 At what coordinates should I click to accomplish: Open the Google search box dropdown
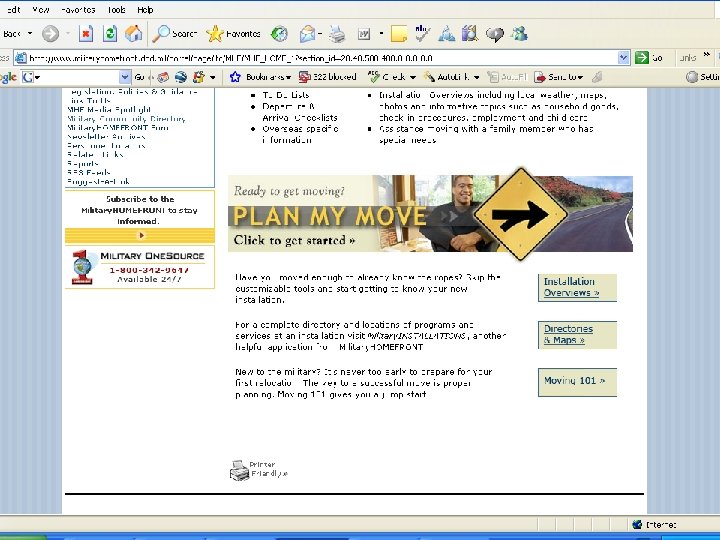tap(124, 77)
